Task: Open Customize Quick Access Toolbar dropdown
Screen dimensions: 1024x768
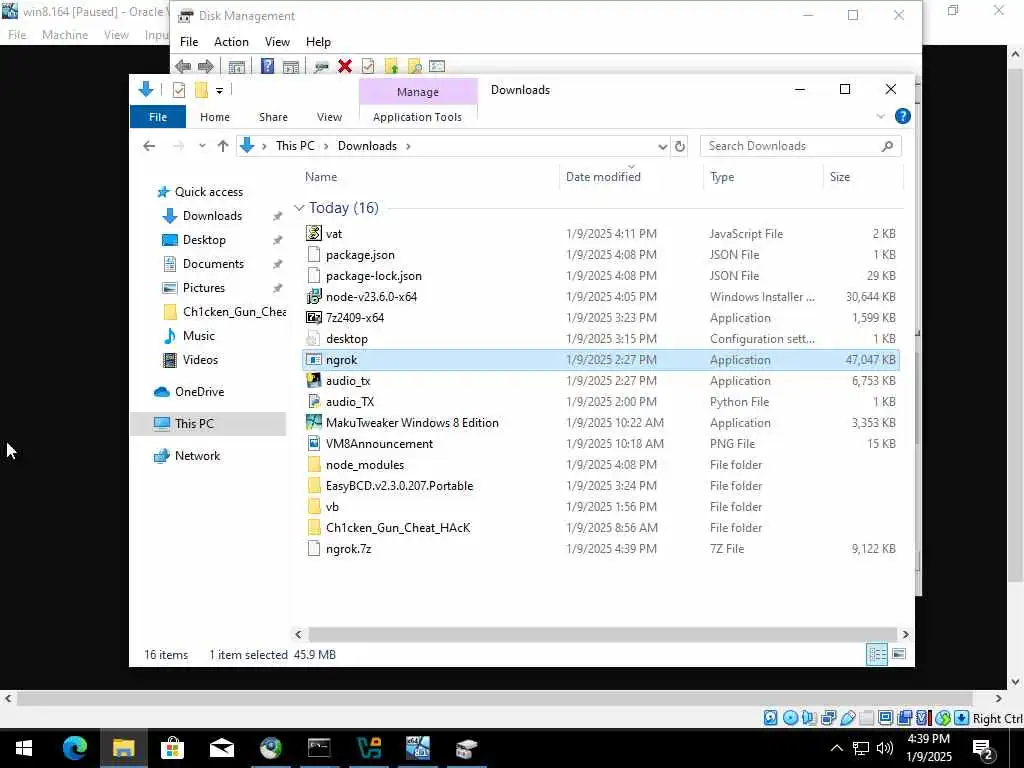Action: click(x=219, y=90)
